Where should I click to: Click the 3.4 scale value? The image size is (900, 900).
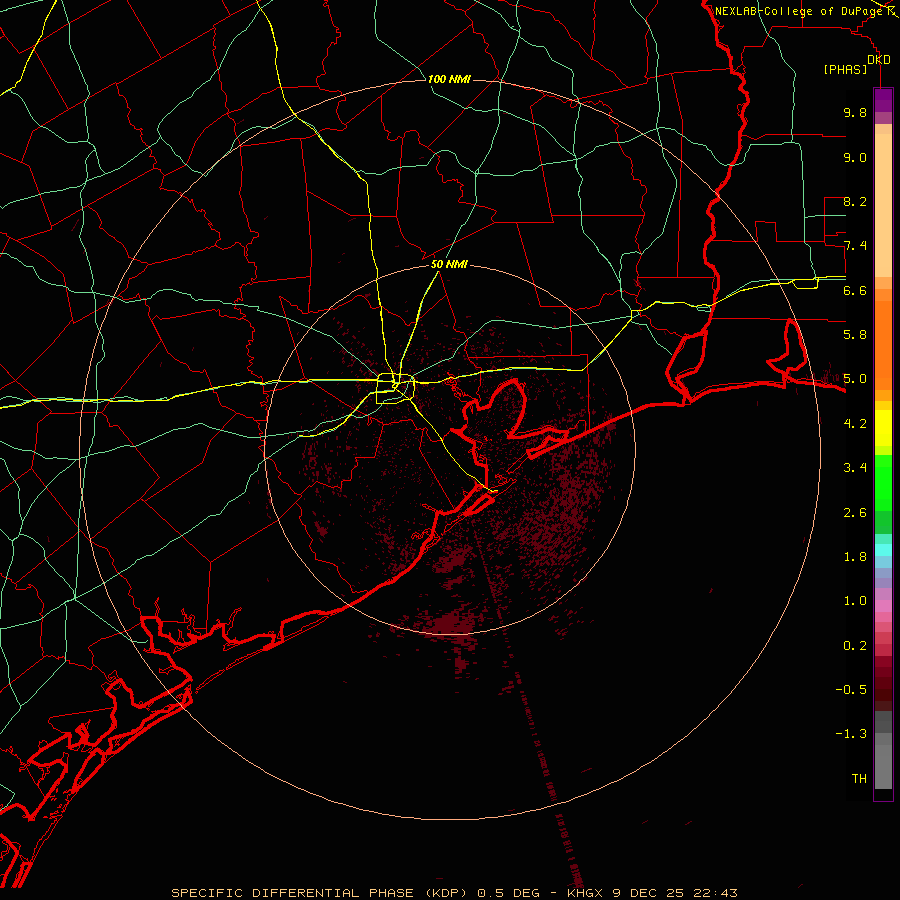pyautogui.click(x=855, y=468)
